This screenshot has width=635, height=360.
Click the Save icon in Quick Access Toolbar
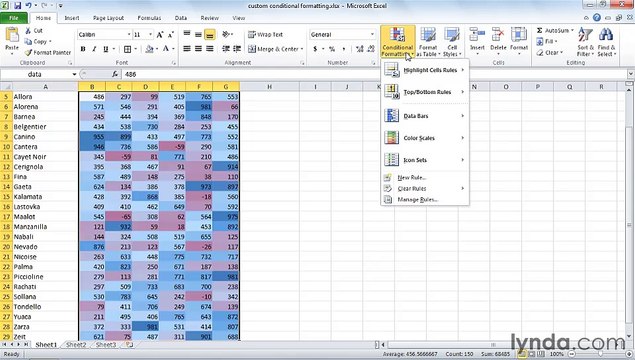tap(17, 6)
